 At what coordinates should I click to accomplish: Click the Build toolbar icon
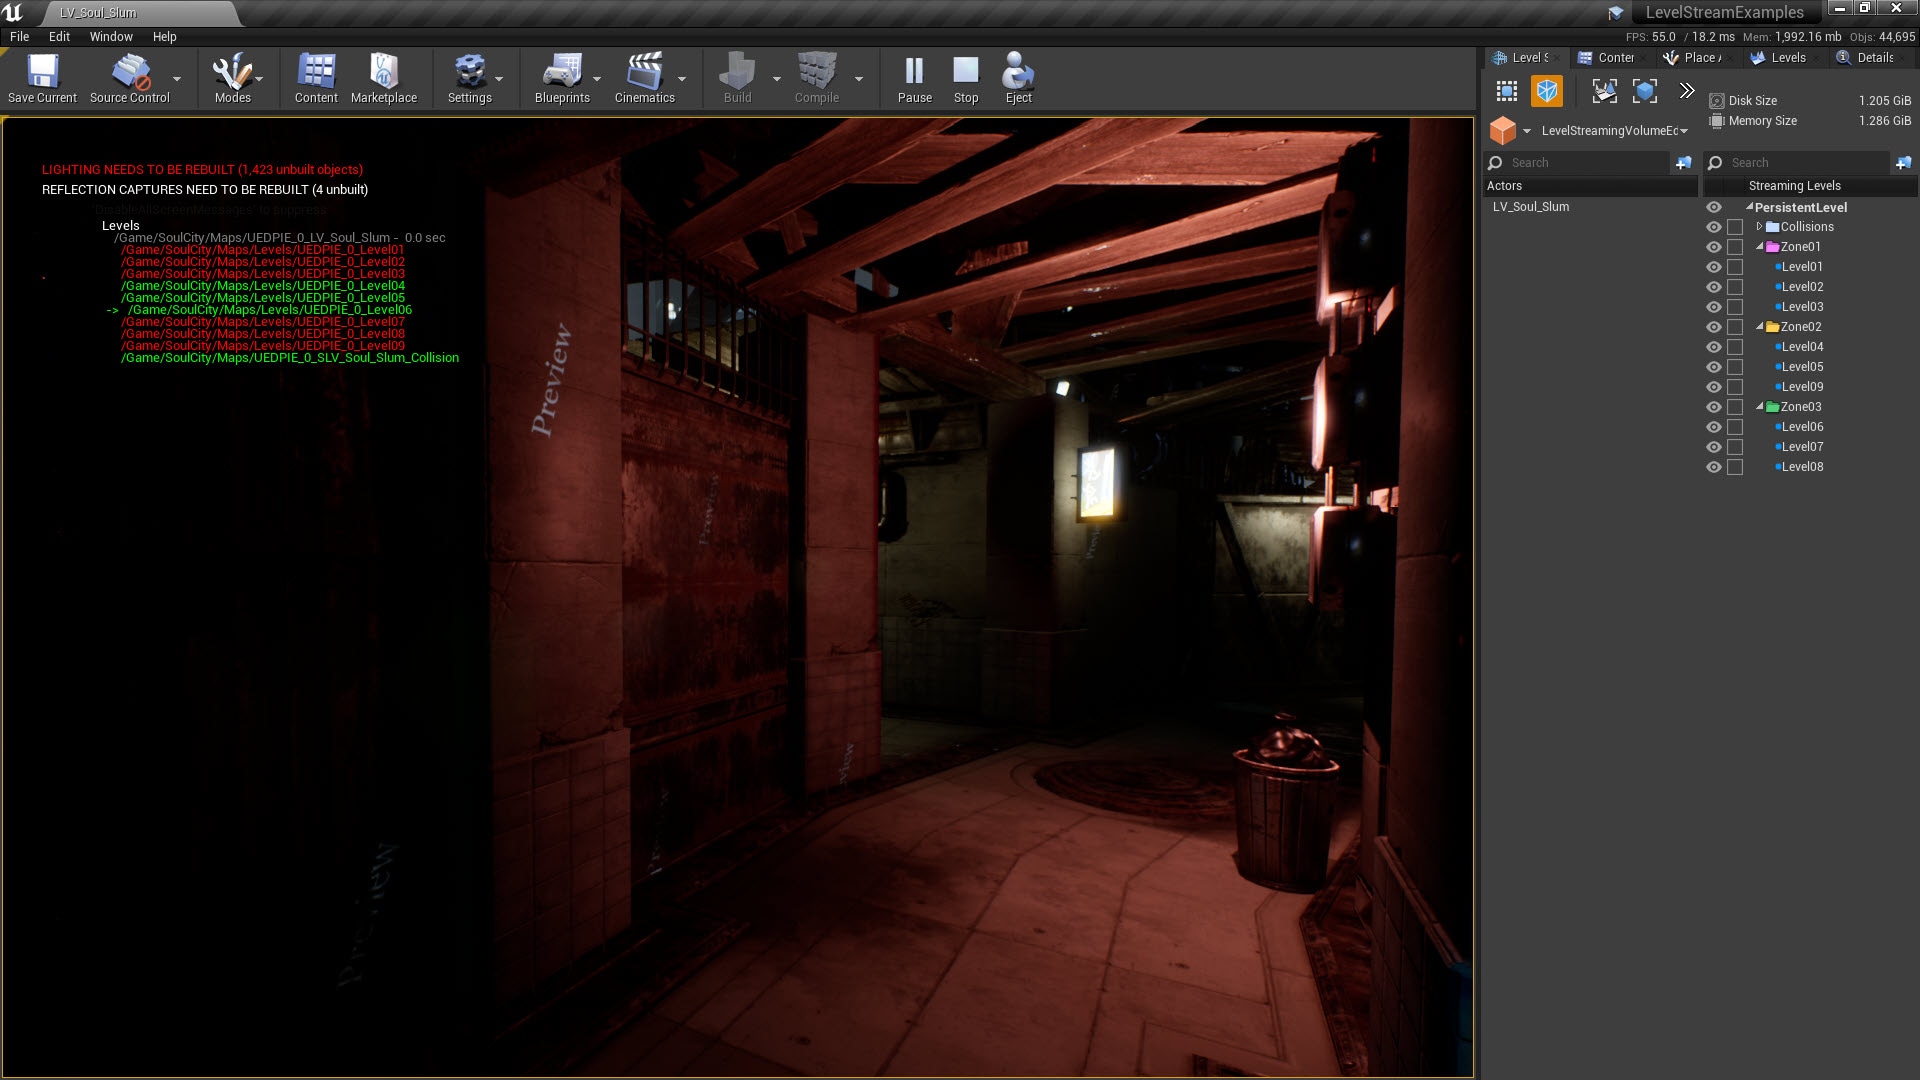[737, 72]
